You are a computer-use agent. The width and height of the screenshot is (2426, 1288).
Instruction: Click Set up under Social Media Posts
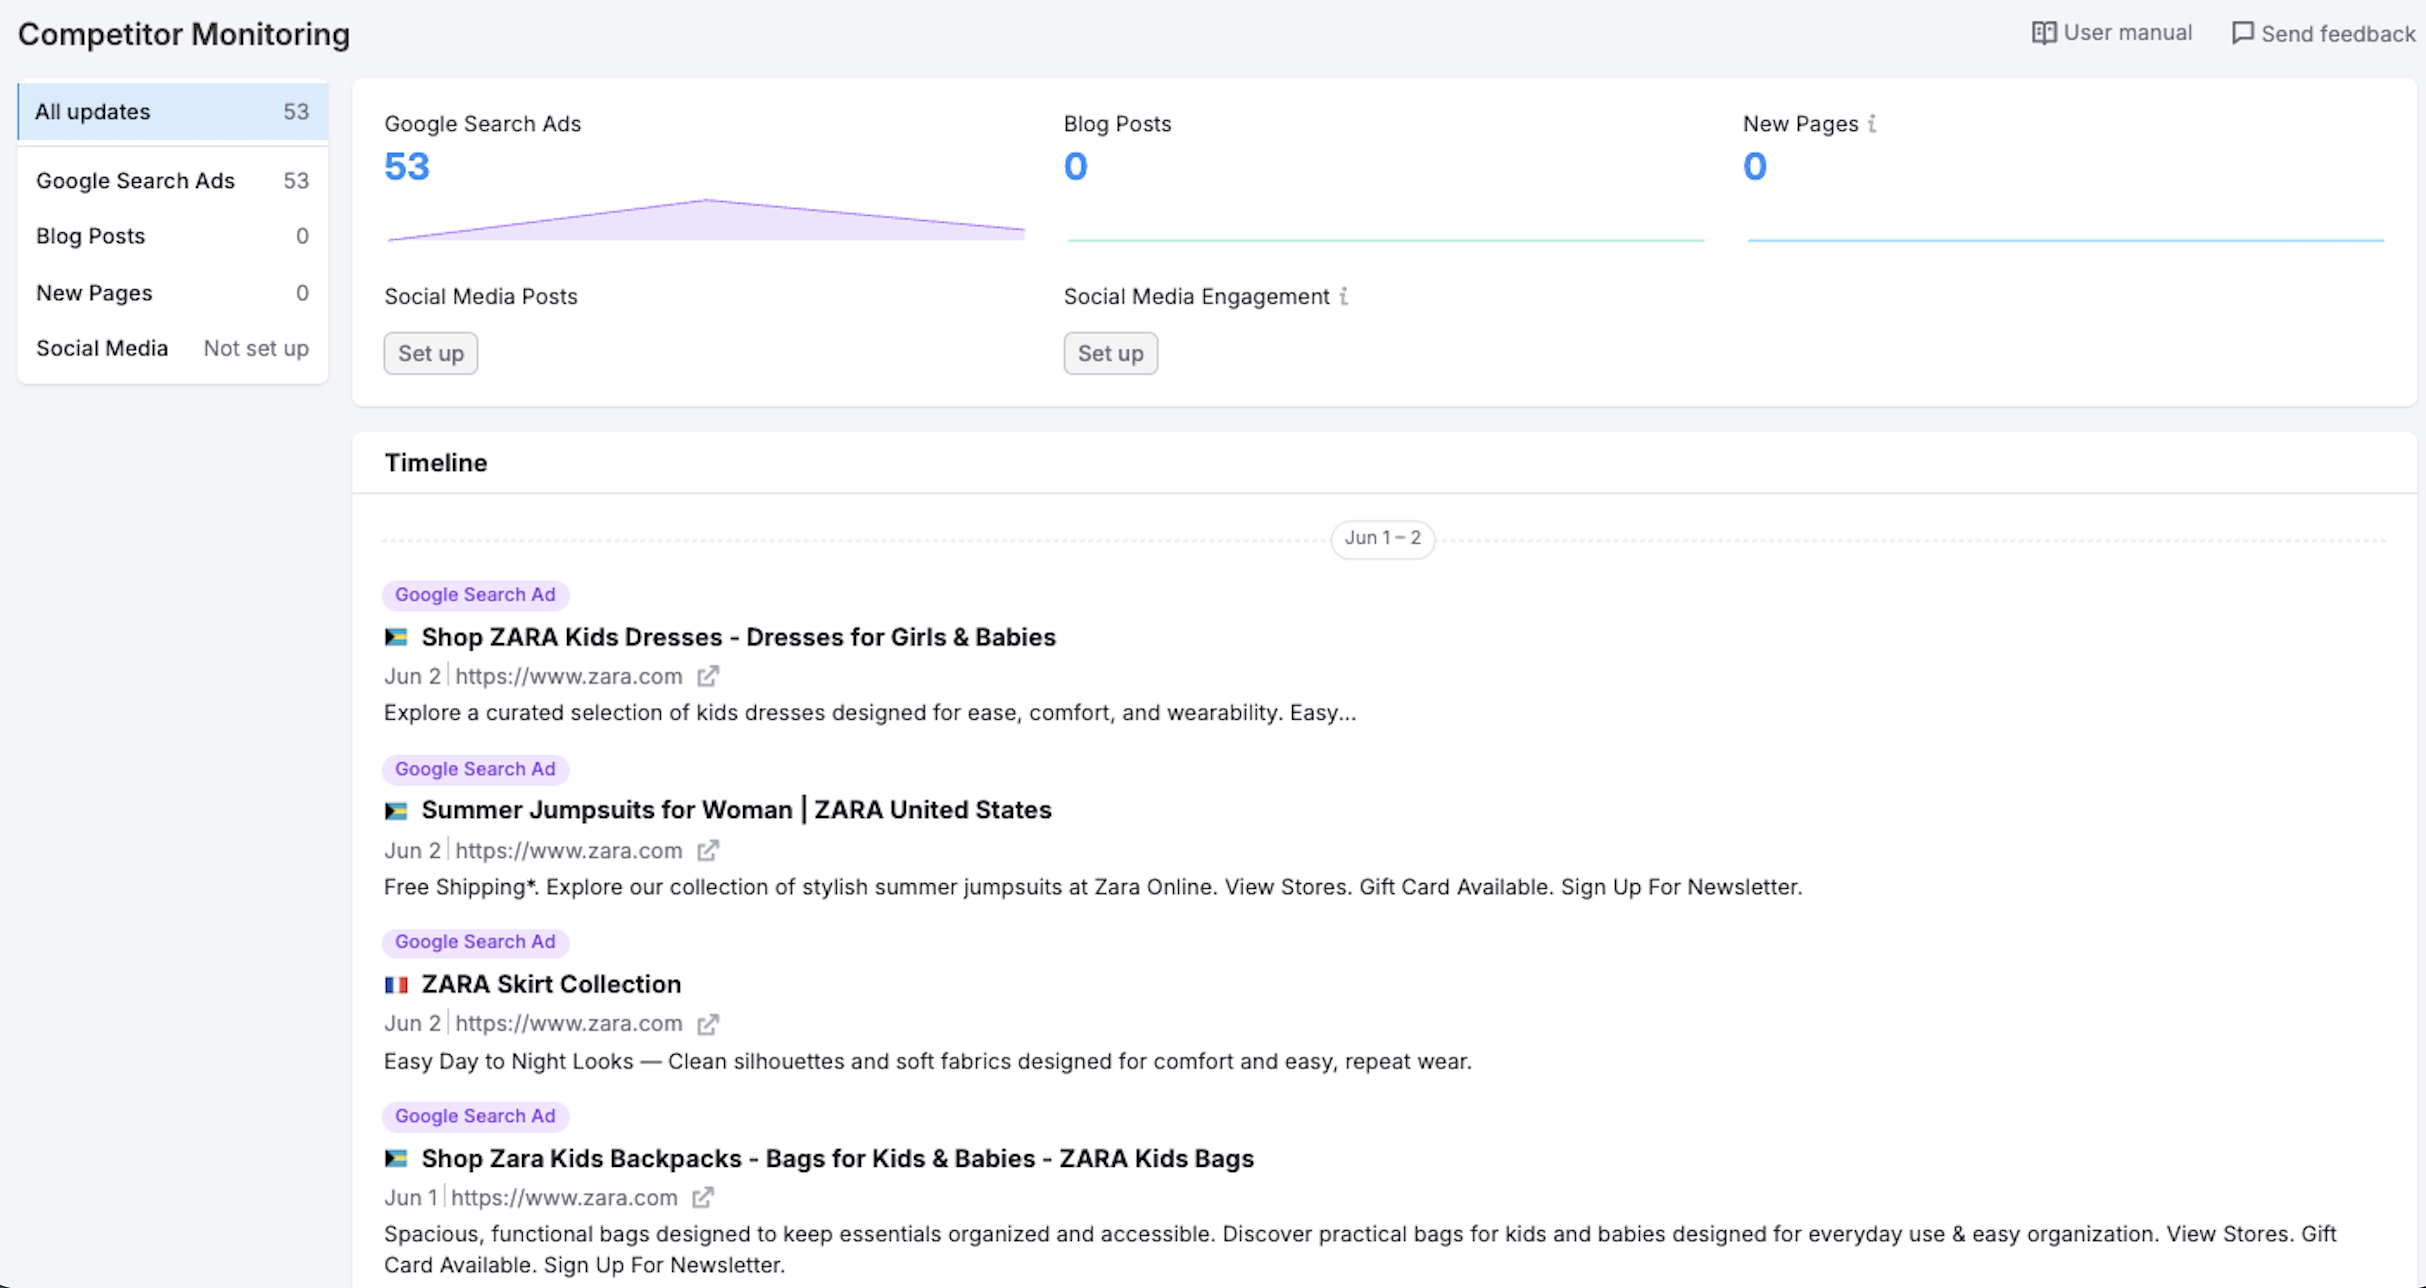tap(431, 353)
